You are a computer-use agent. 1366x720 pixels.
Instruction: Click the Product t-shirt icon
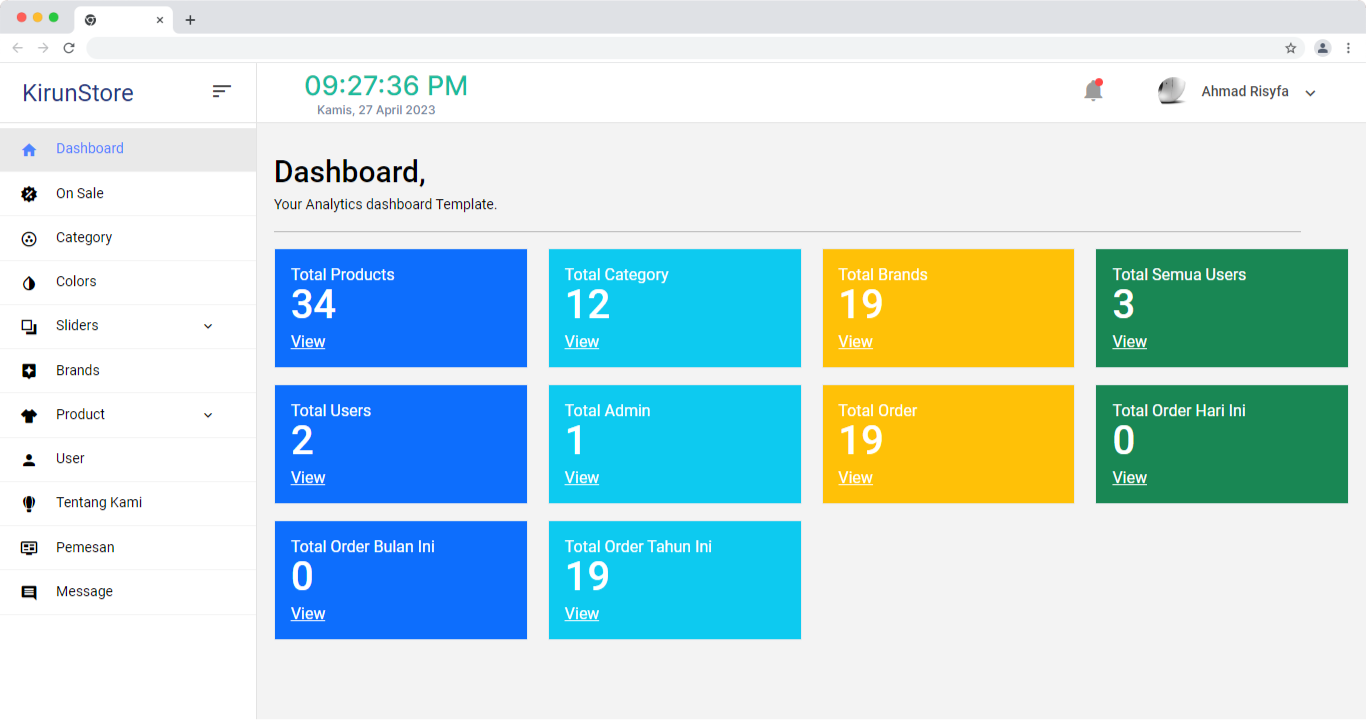pyautogui.click(x=29, y=415)
